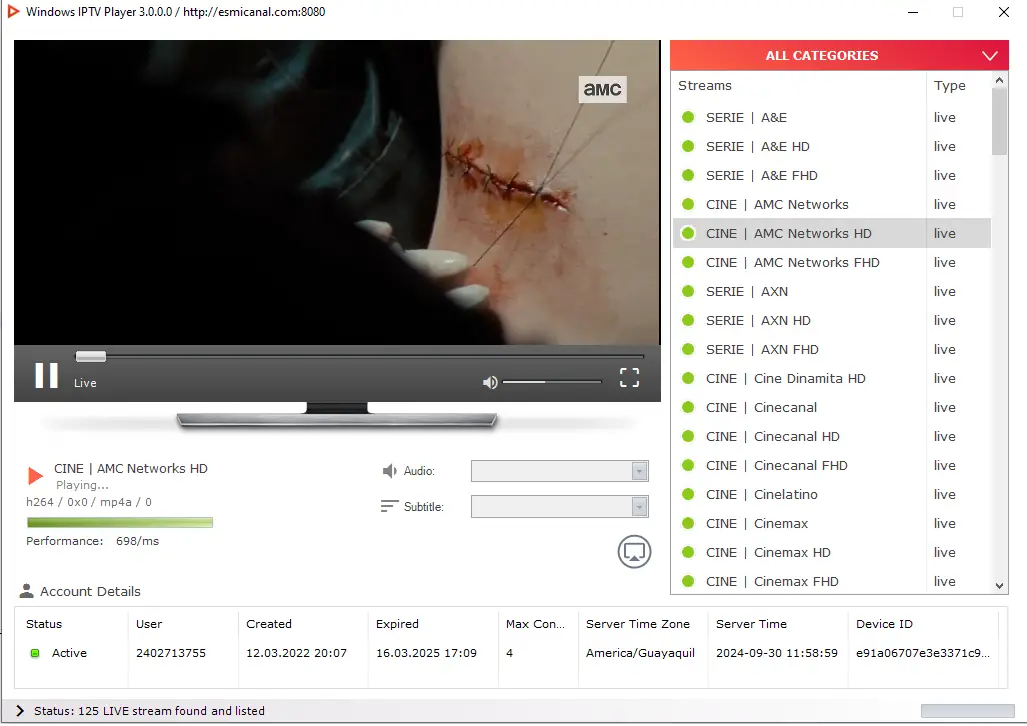The image size is (1027, 726).
Task: Click the America/Guayaquil time zone cell
Action: pos(641,653)
